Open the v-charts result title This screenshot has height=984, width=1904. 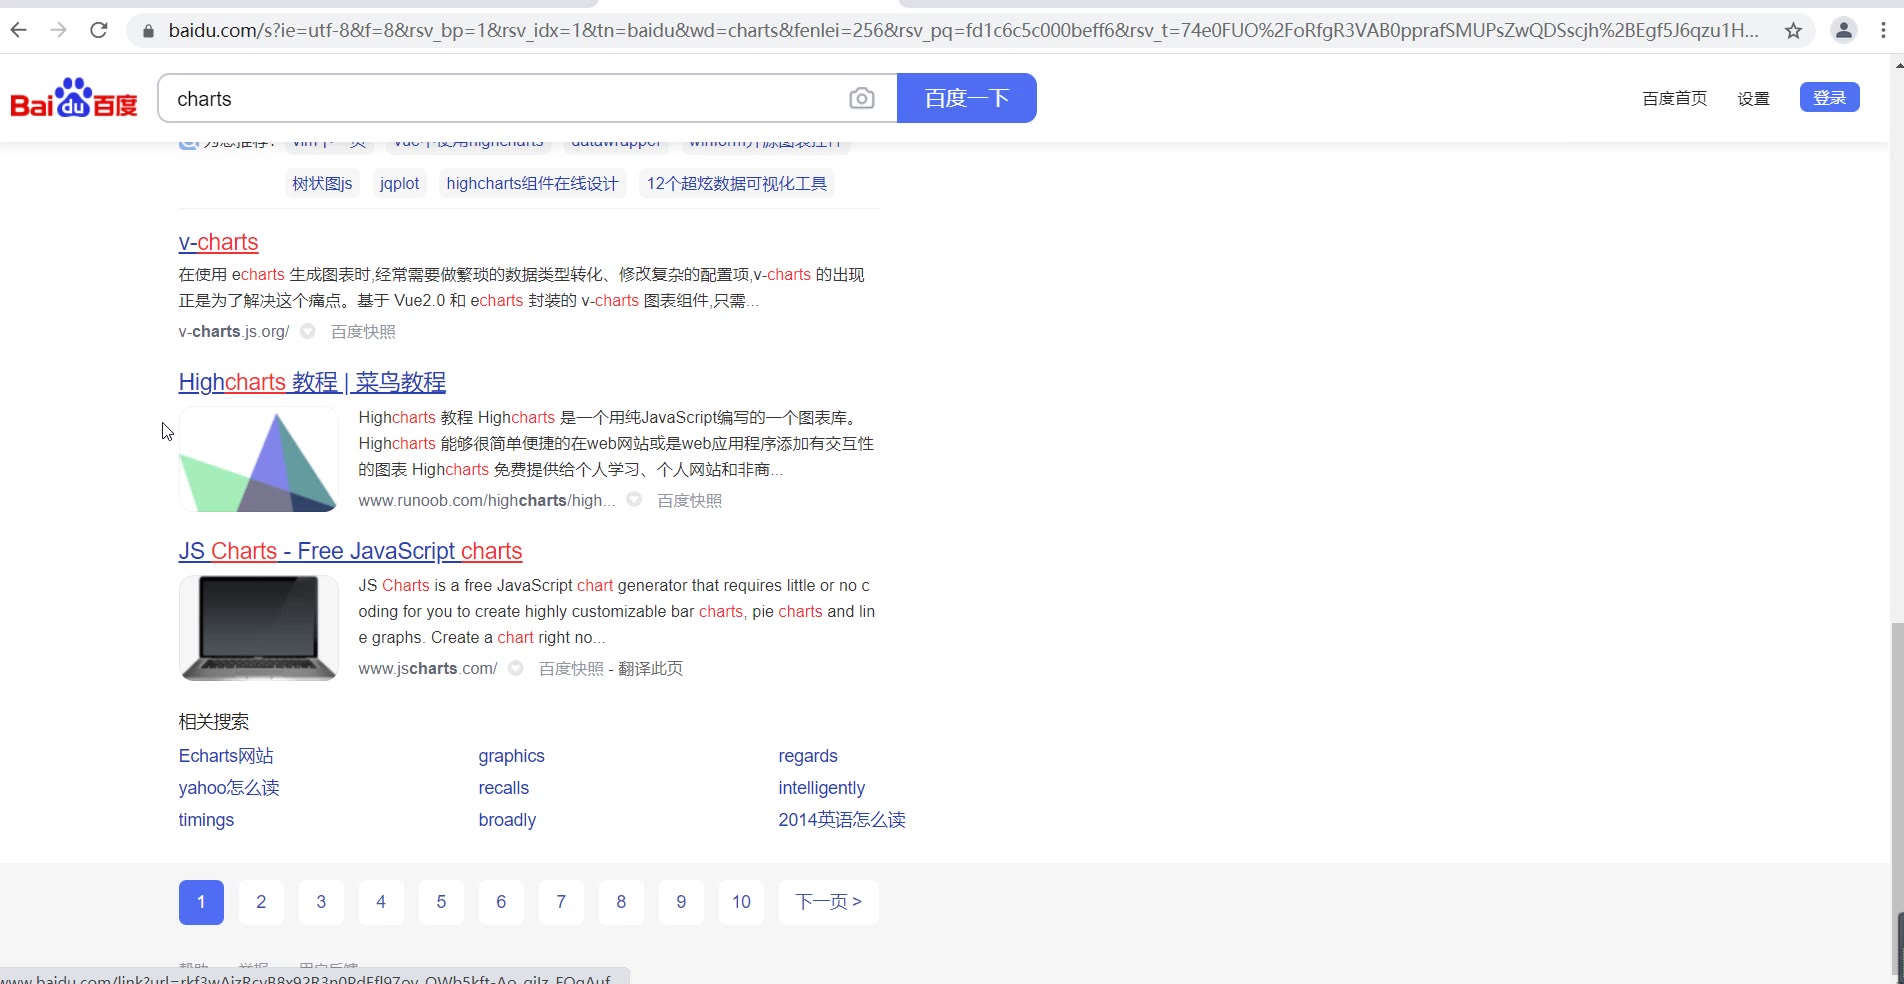pos(218,242)
